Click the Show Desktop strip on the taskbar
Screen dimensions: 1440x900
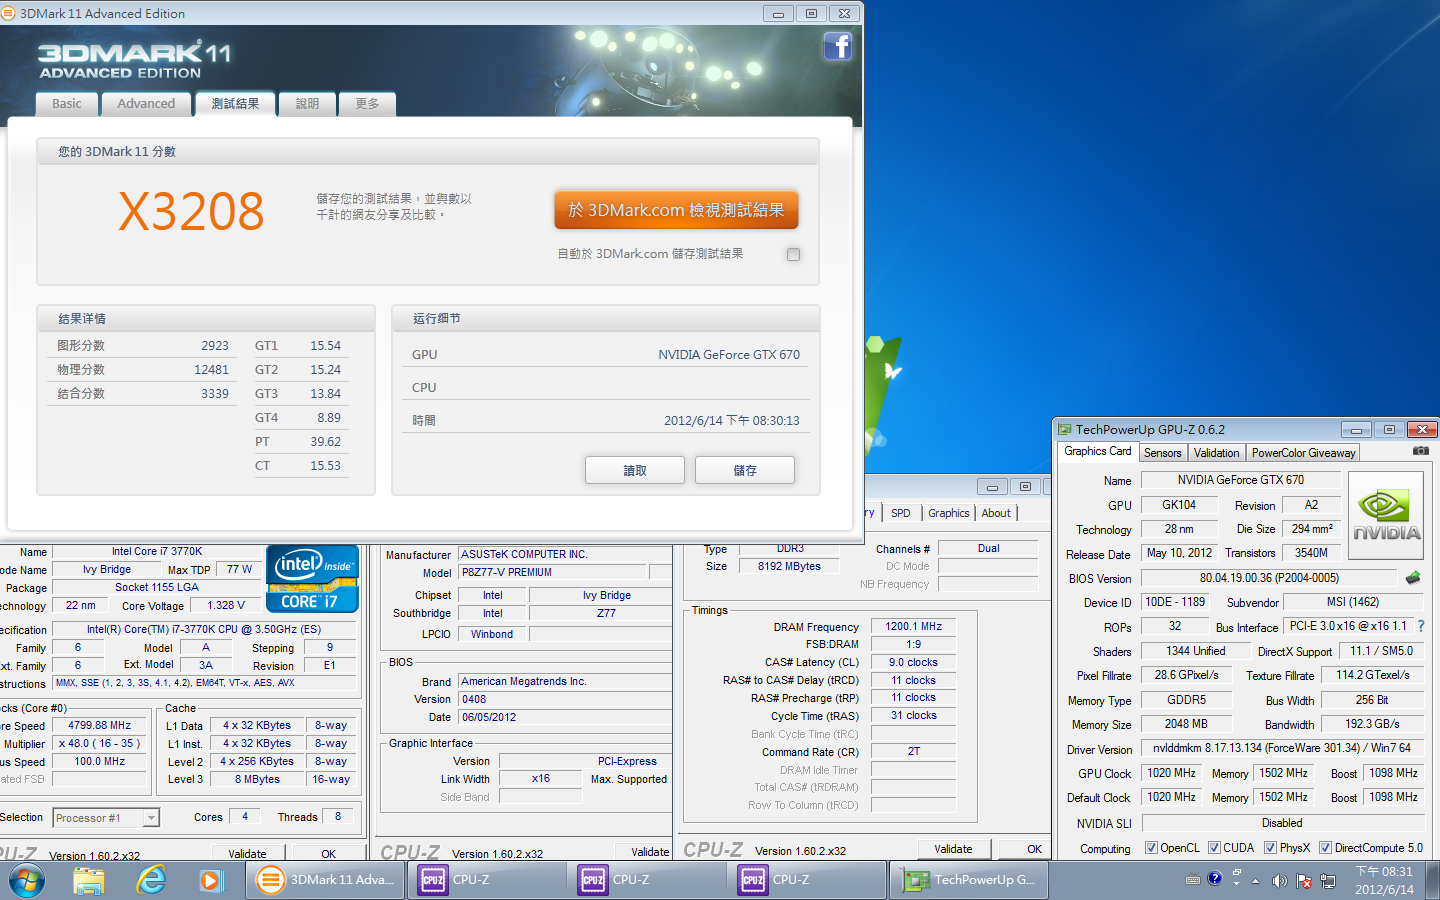coord(1432,880)
